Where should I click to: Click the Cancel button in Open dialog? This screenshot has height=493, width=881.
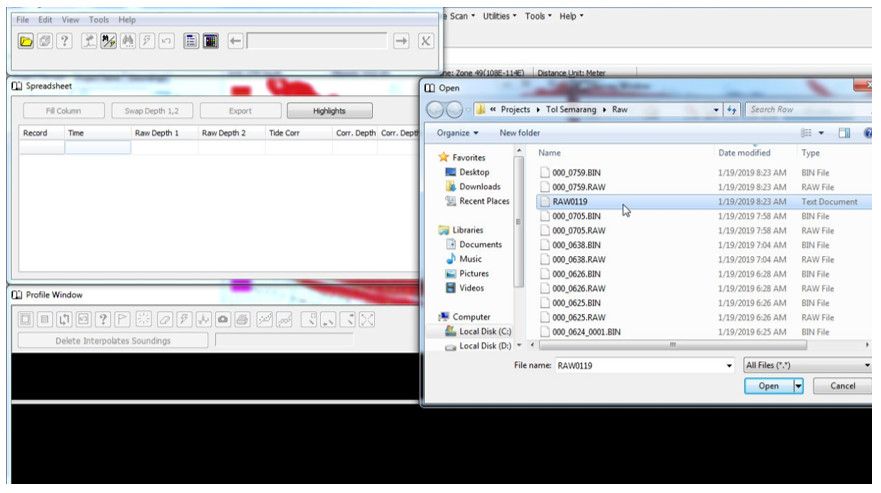tap(842, 386)
